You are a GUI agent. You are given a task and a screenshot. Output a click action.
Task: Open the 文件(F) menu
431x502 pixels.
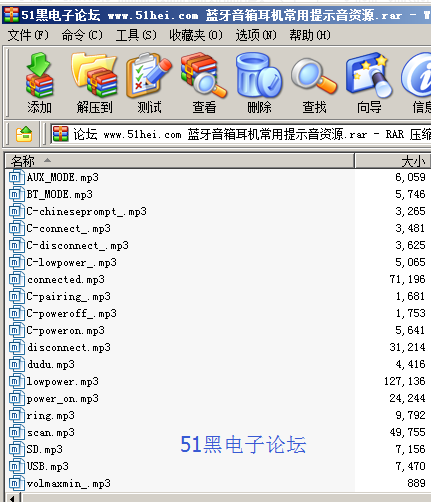tap(28, 35)
